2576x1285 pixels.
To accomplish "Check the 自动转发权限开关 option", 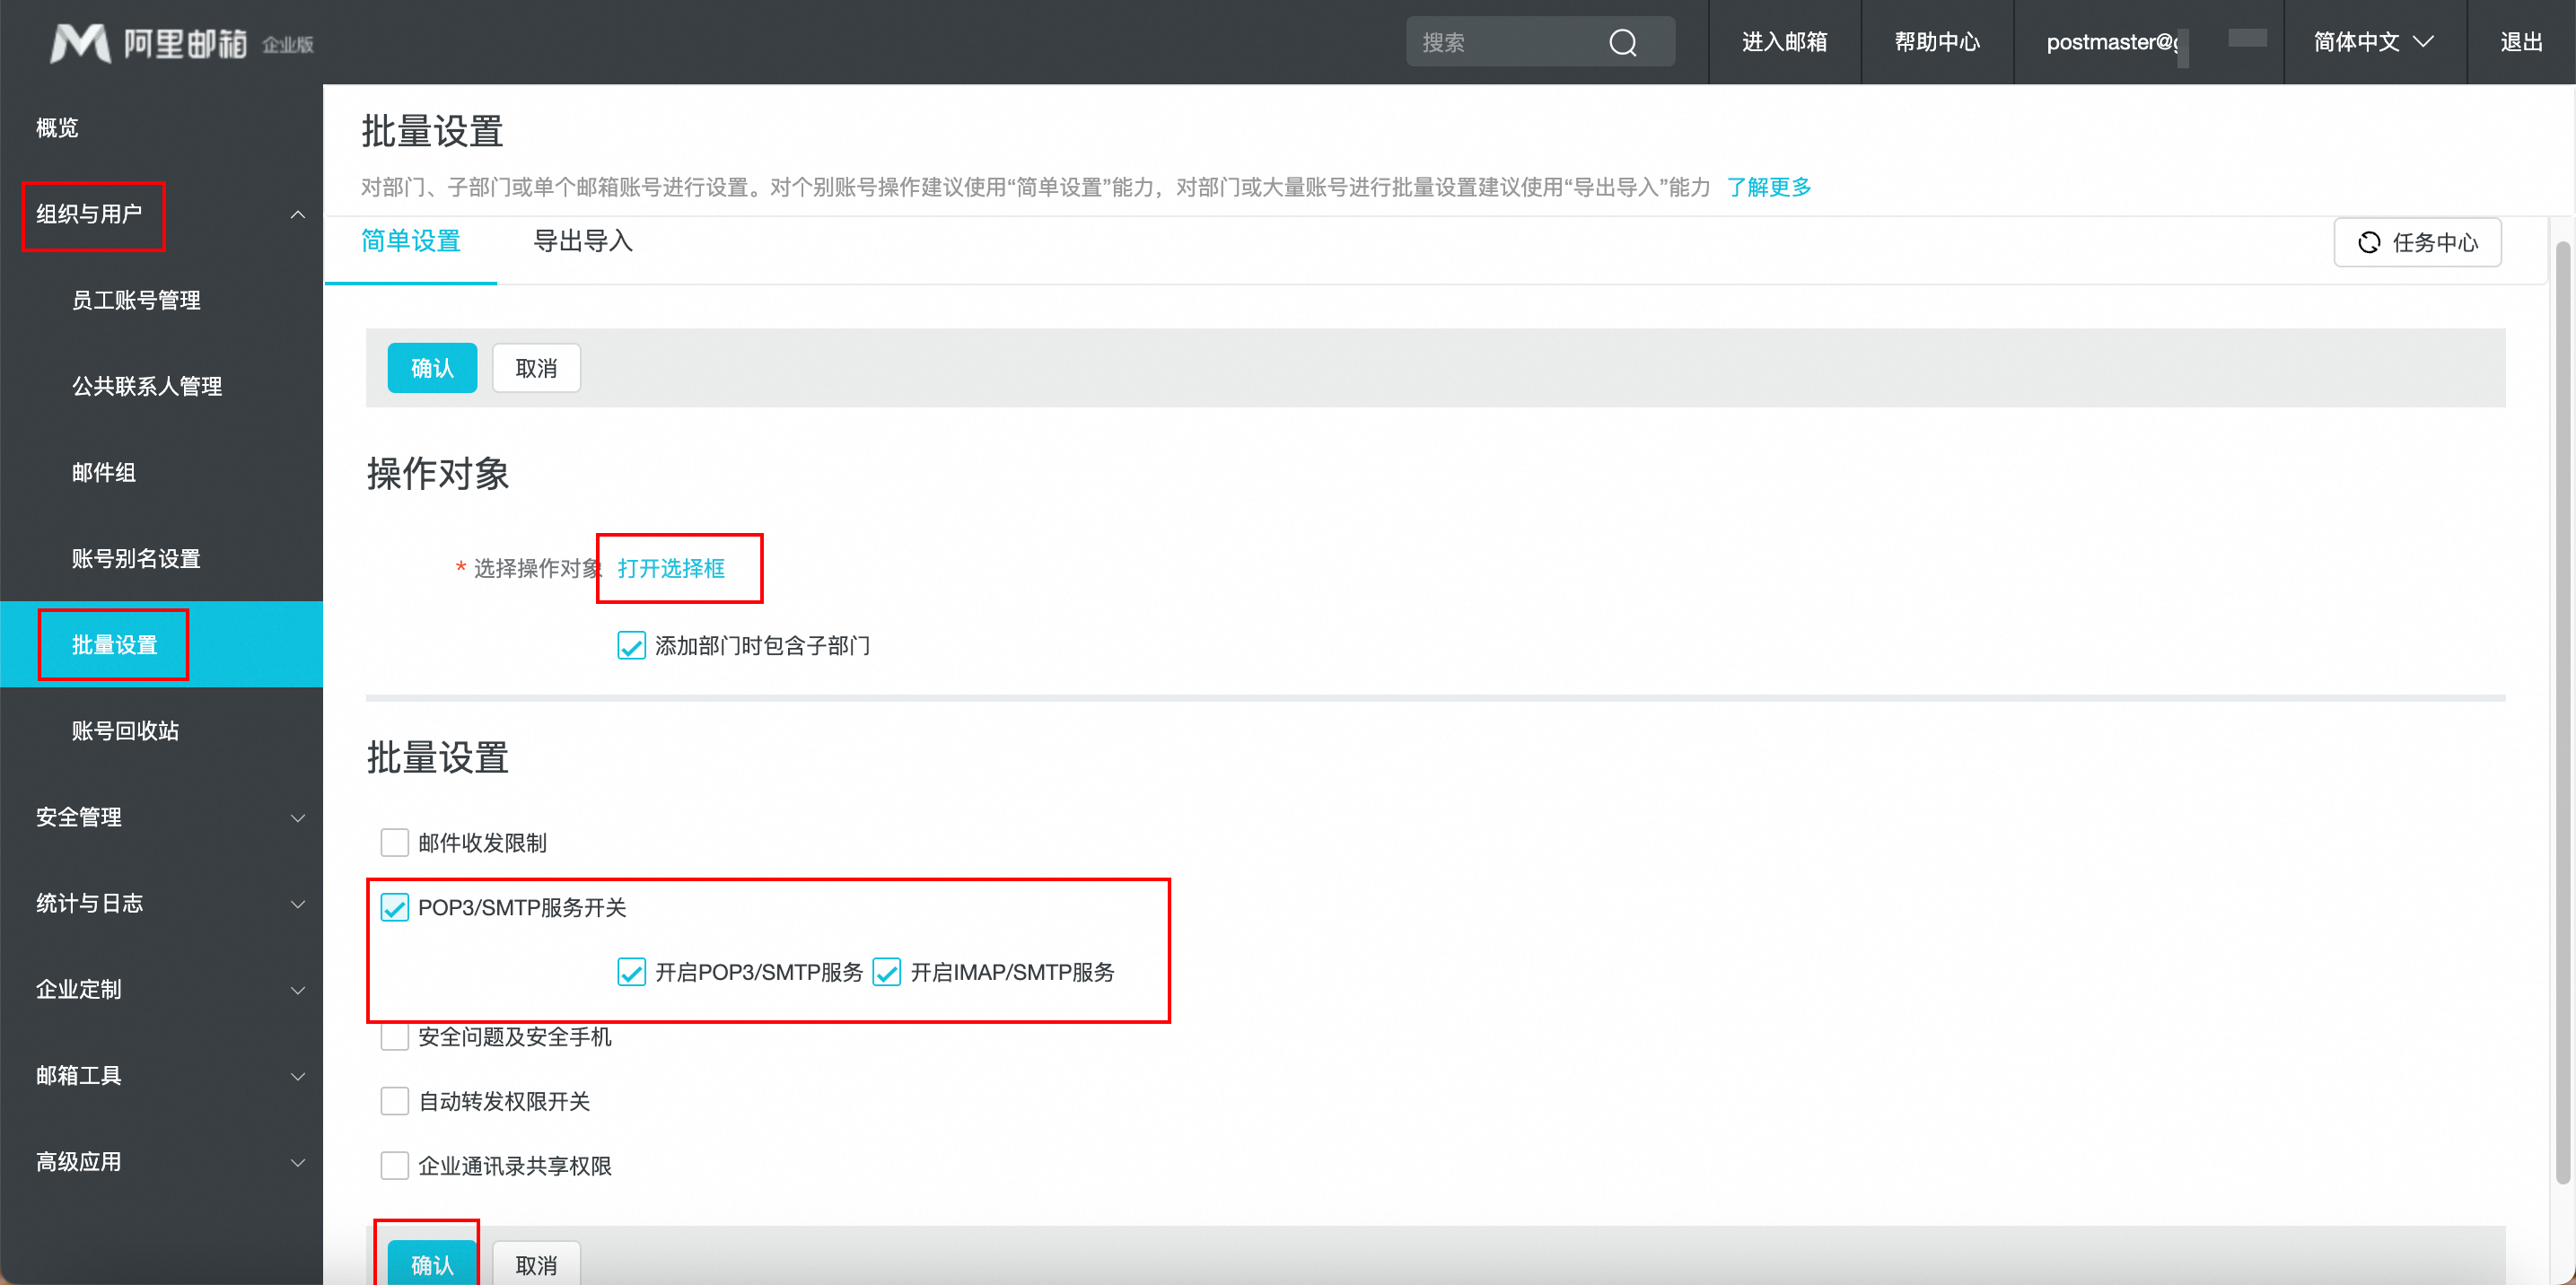I will point(394,1101).
